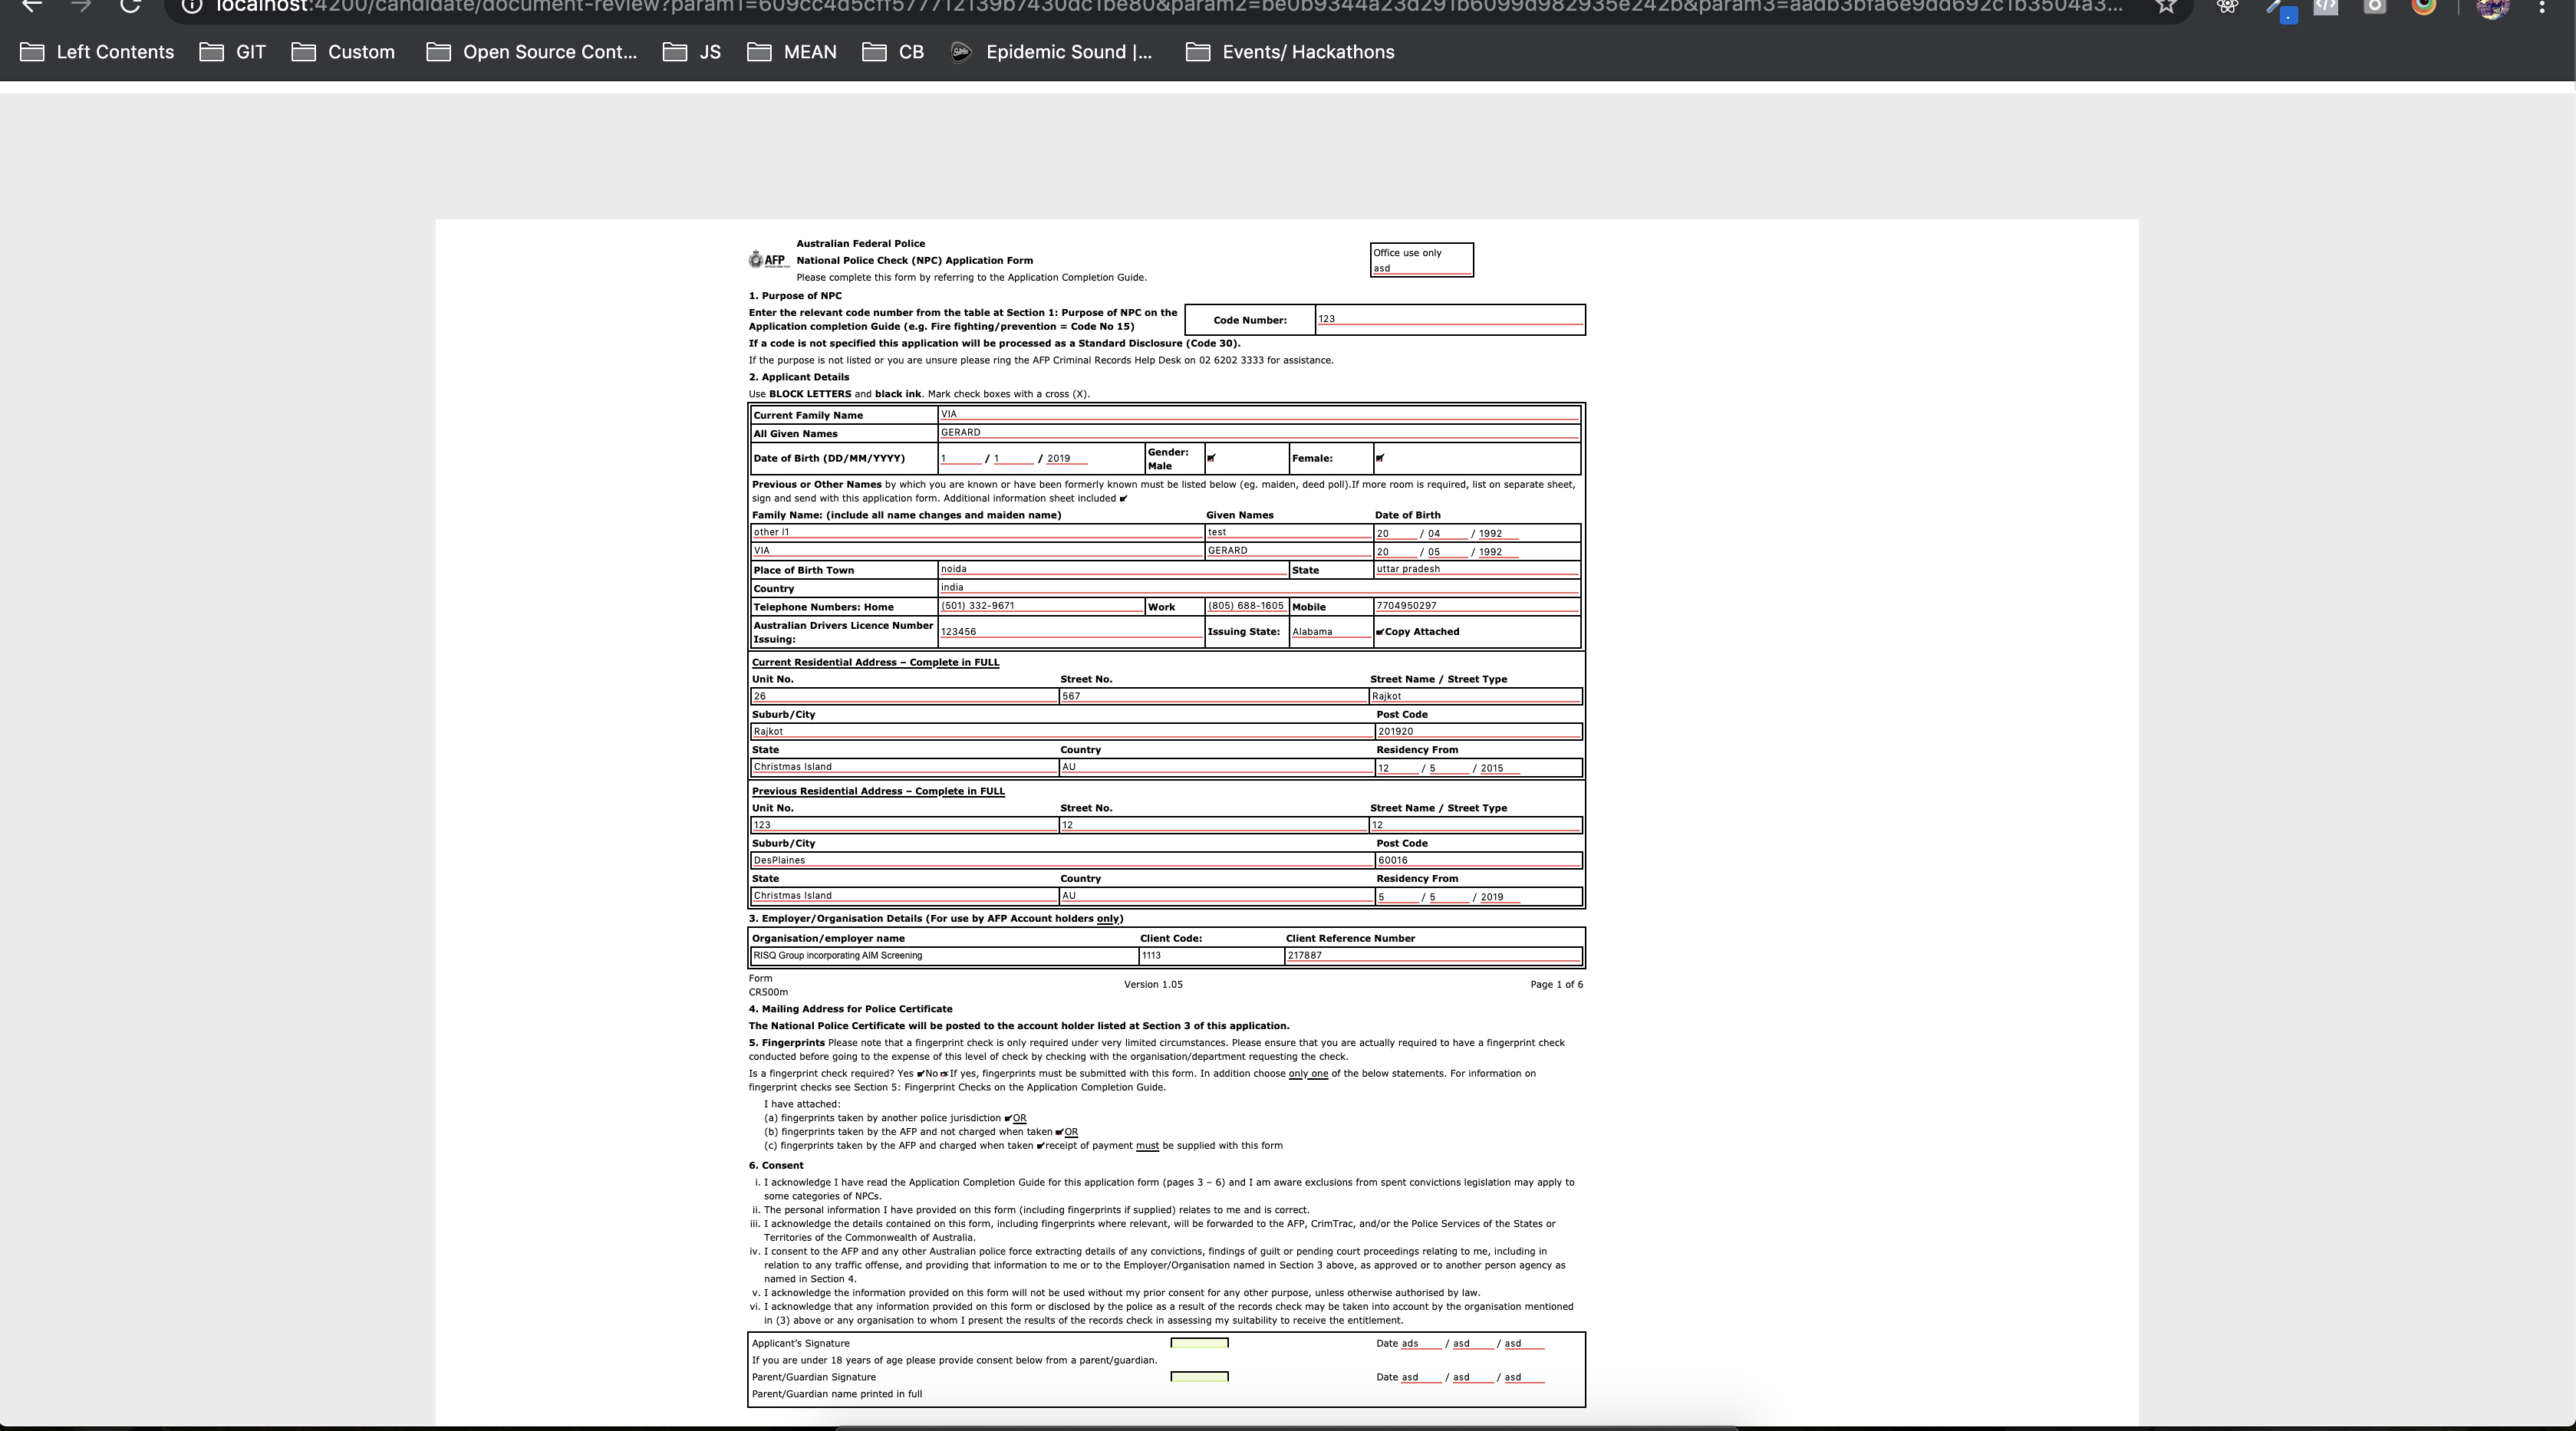
Task: Click the Issuing State field Alabama
Action: (x=1331, y=632)
